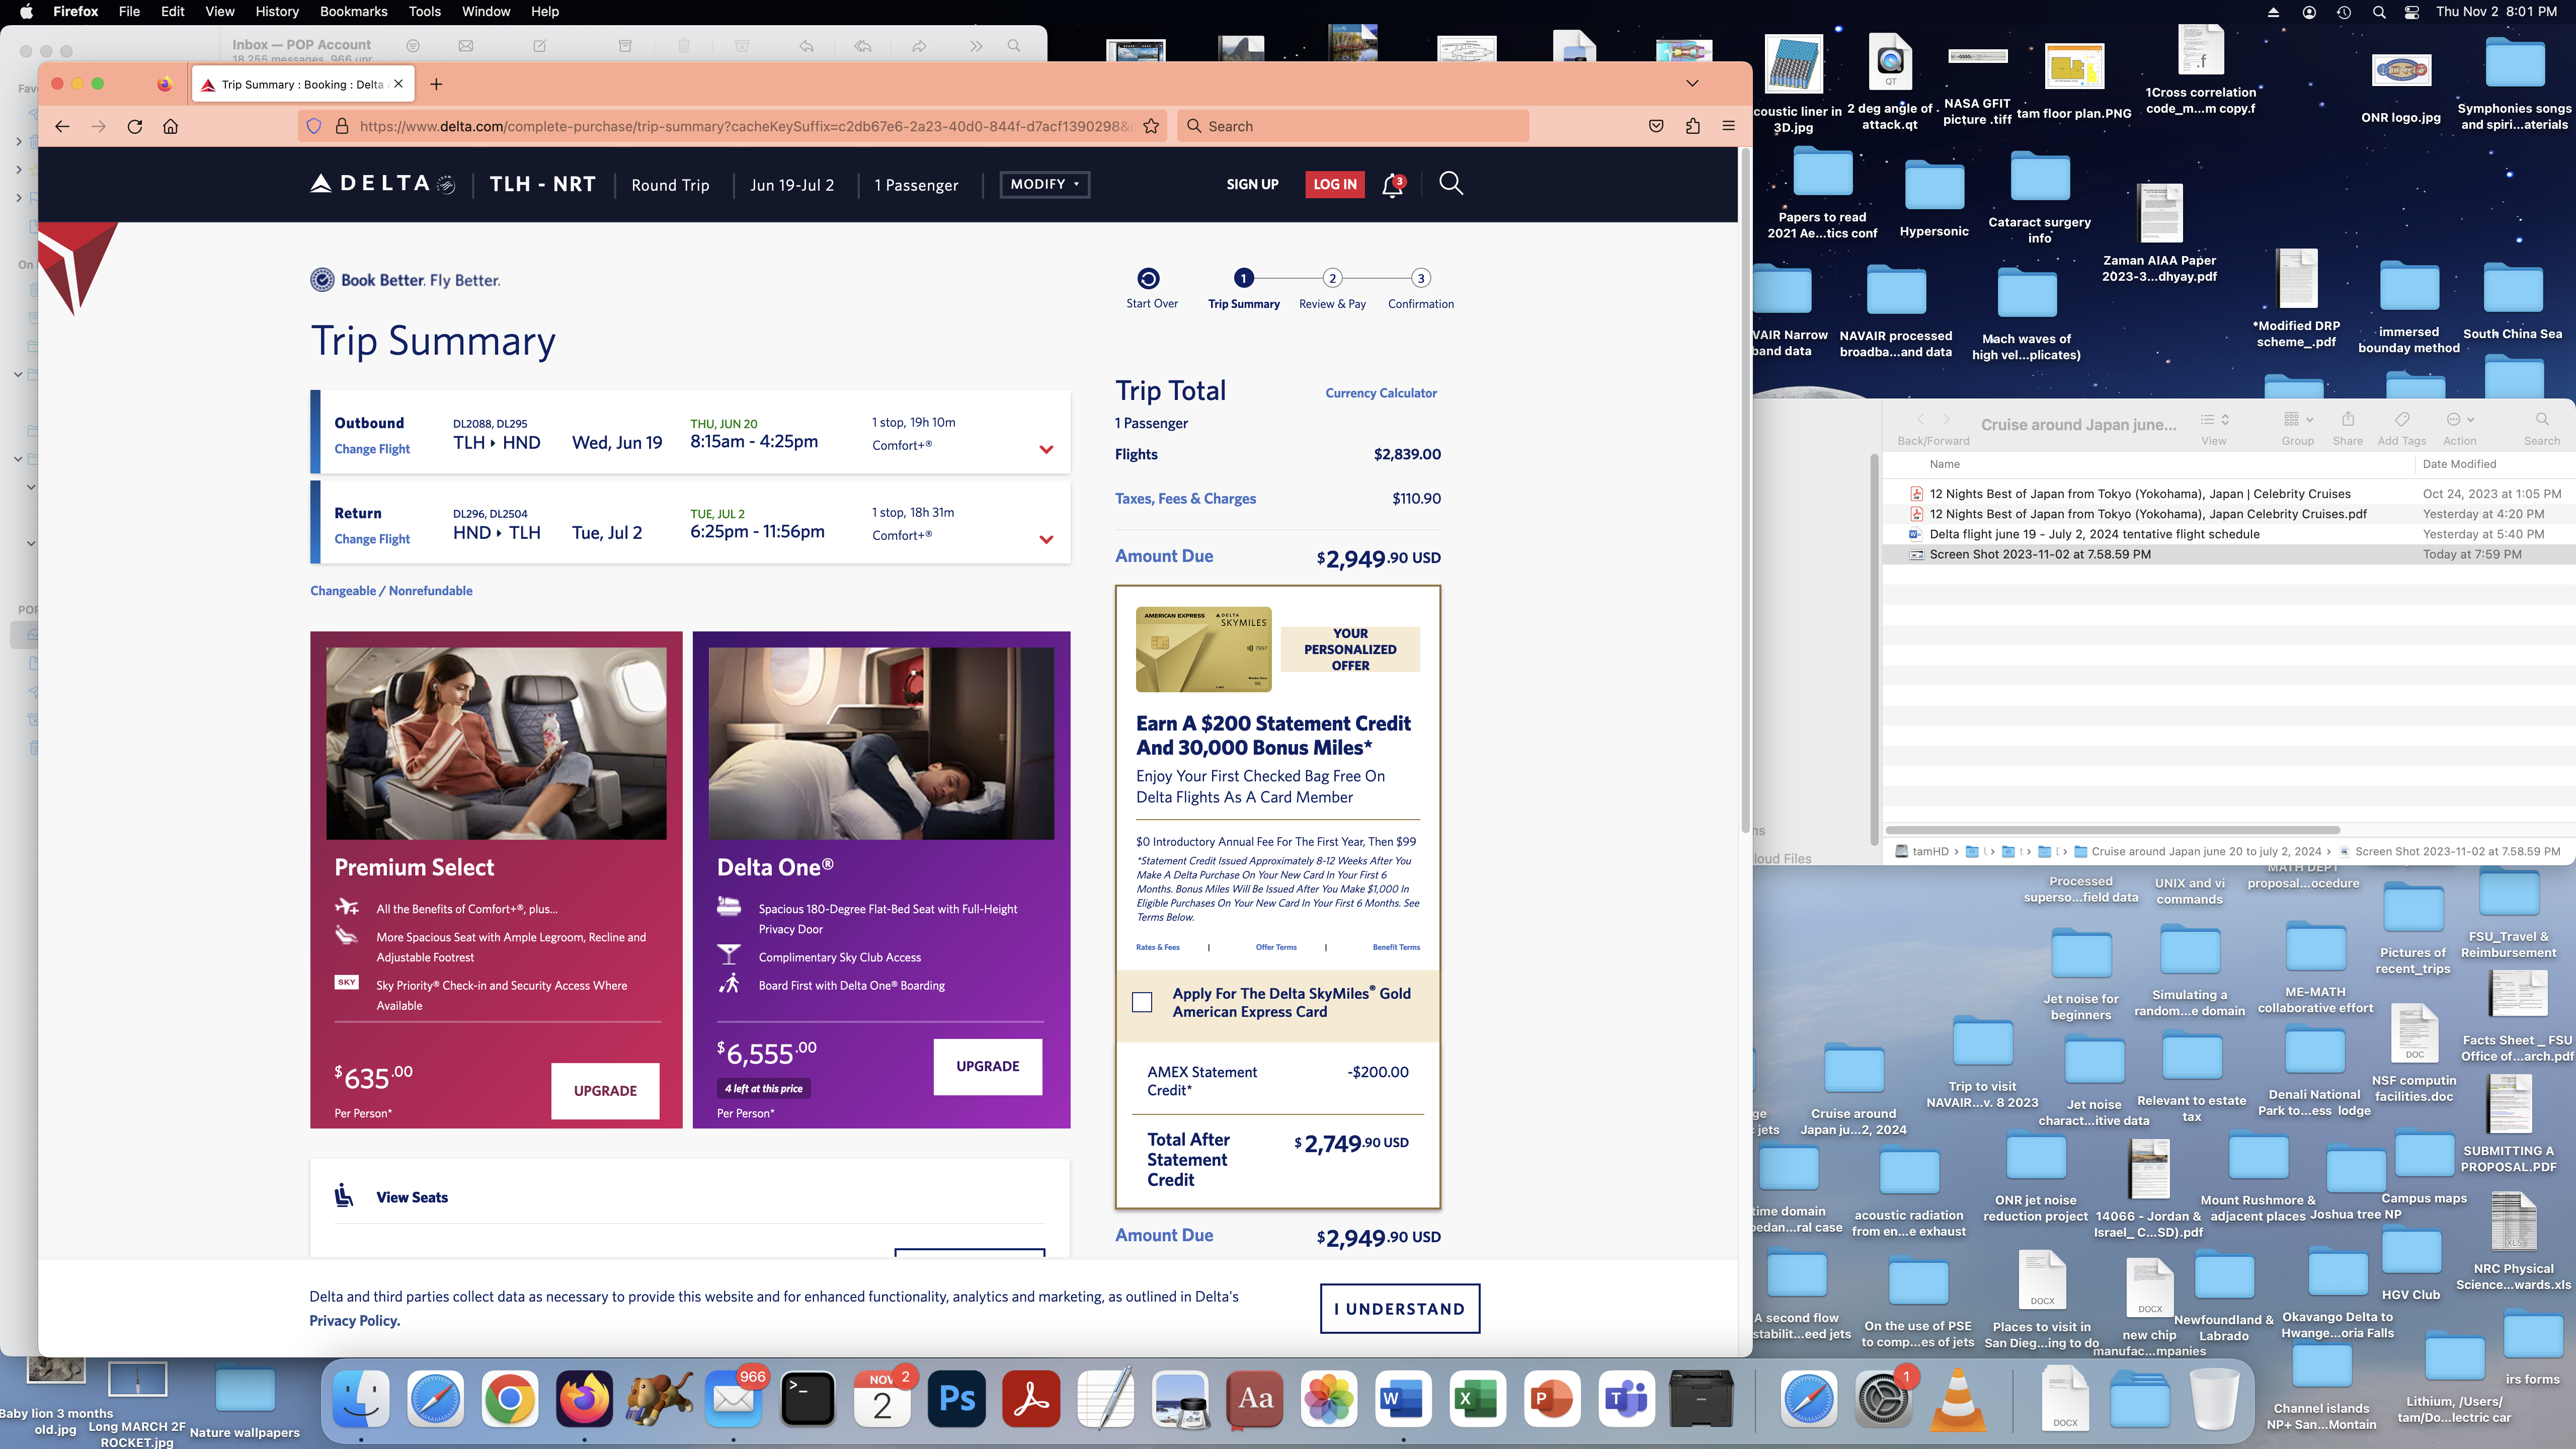Open Currency Calculator link
Screen dimensions: 2576x1449
pos(1381,393)
